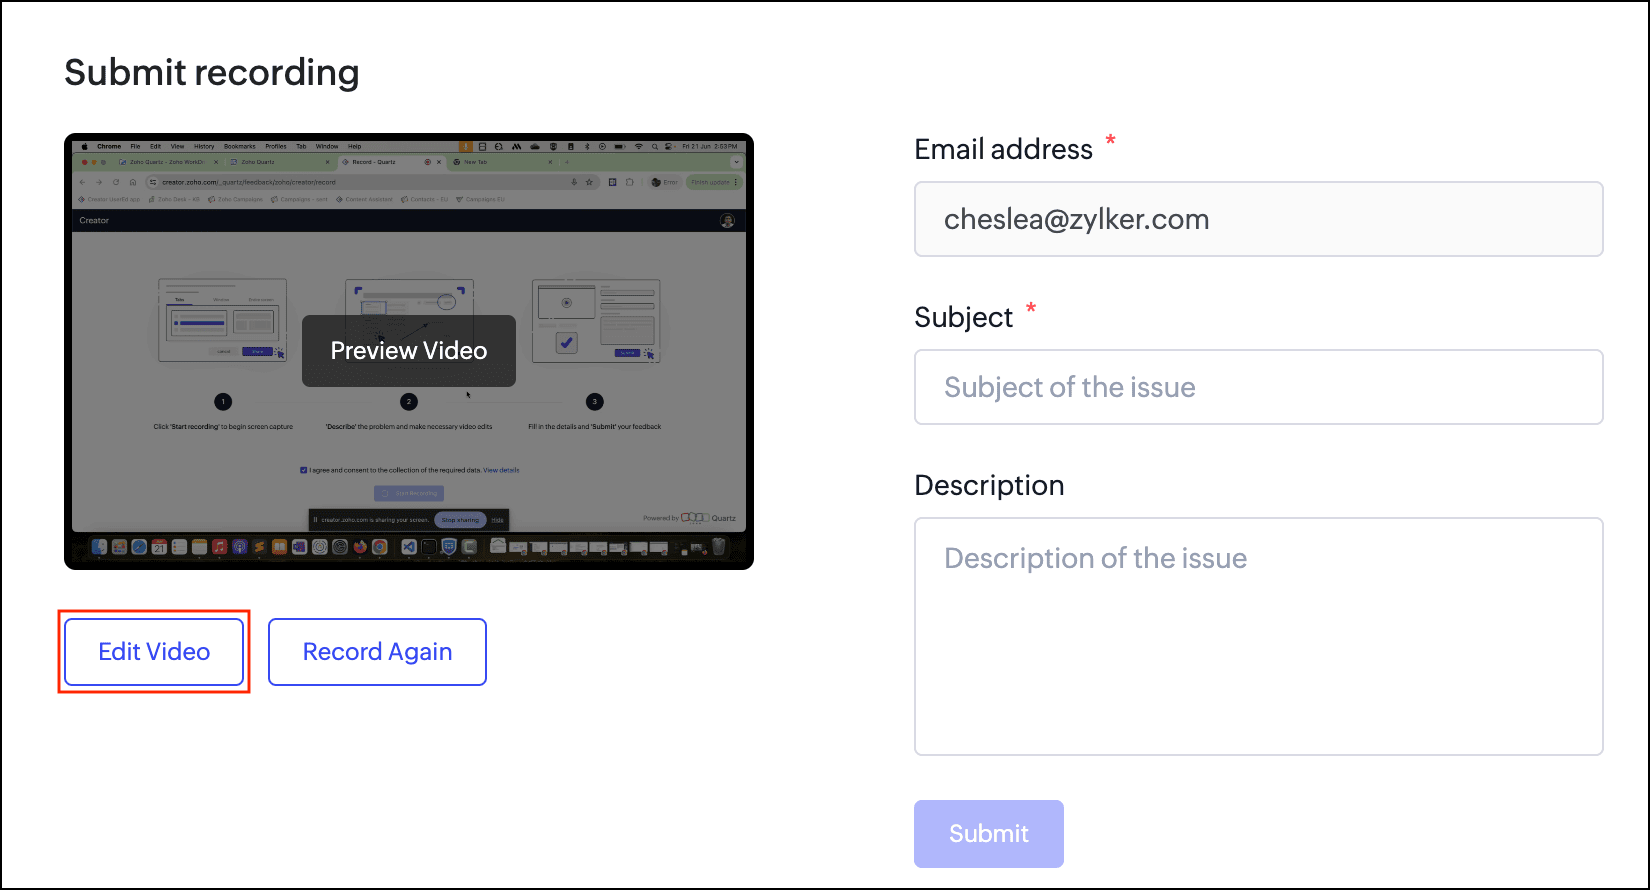
Task: Click the Record Again button
Action: pyautogui.click(x=377, y=652)
